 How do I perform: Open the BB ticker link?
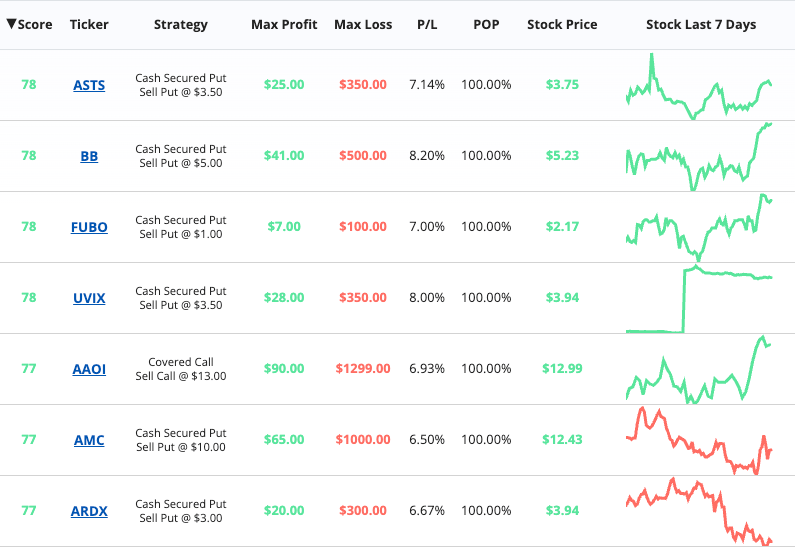click(x=89, y=156)
